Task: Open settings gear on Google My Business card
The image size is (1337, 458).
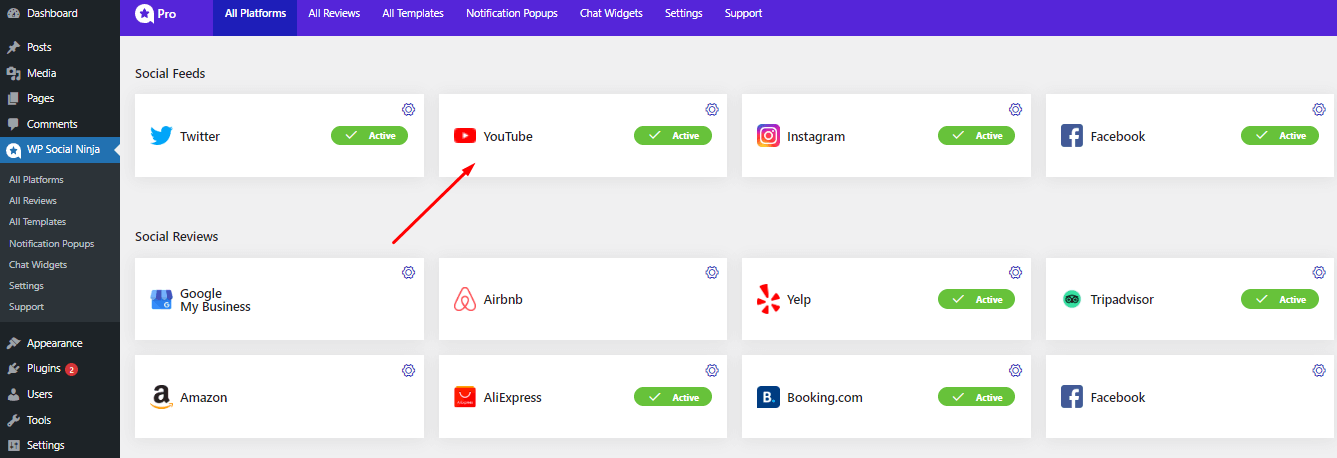Action: [x=408, y=272]
